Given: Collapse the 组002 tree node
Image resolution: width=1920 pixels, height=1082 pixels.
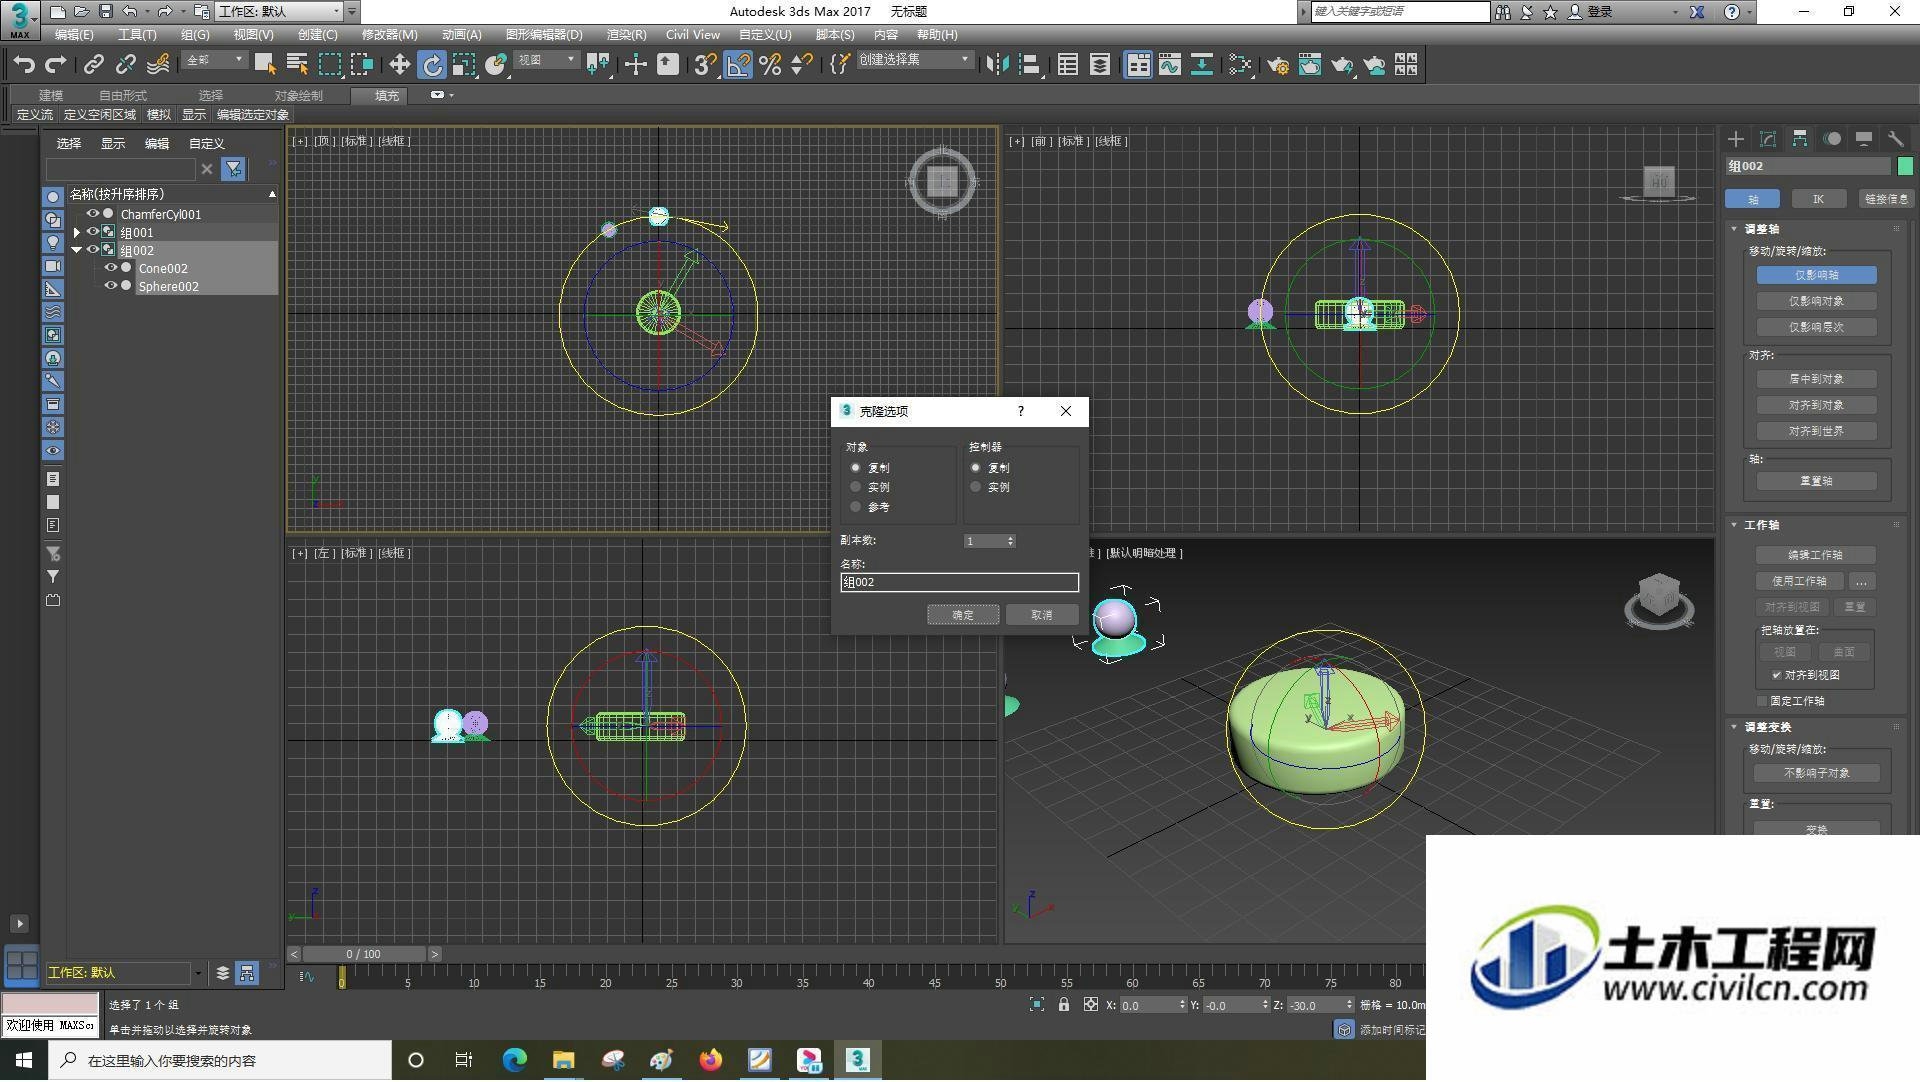Looking at the screenshot, I should (76, 250).
